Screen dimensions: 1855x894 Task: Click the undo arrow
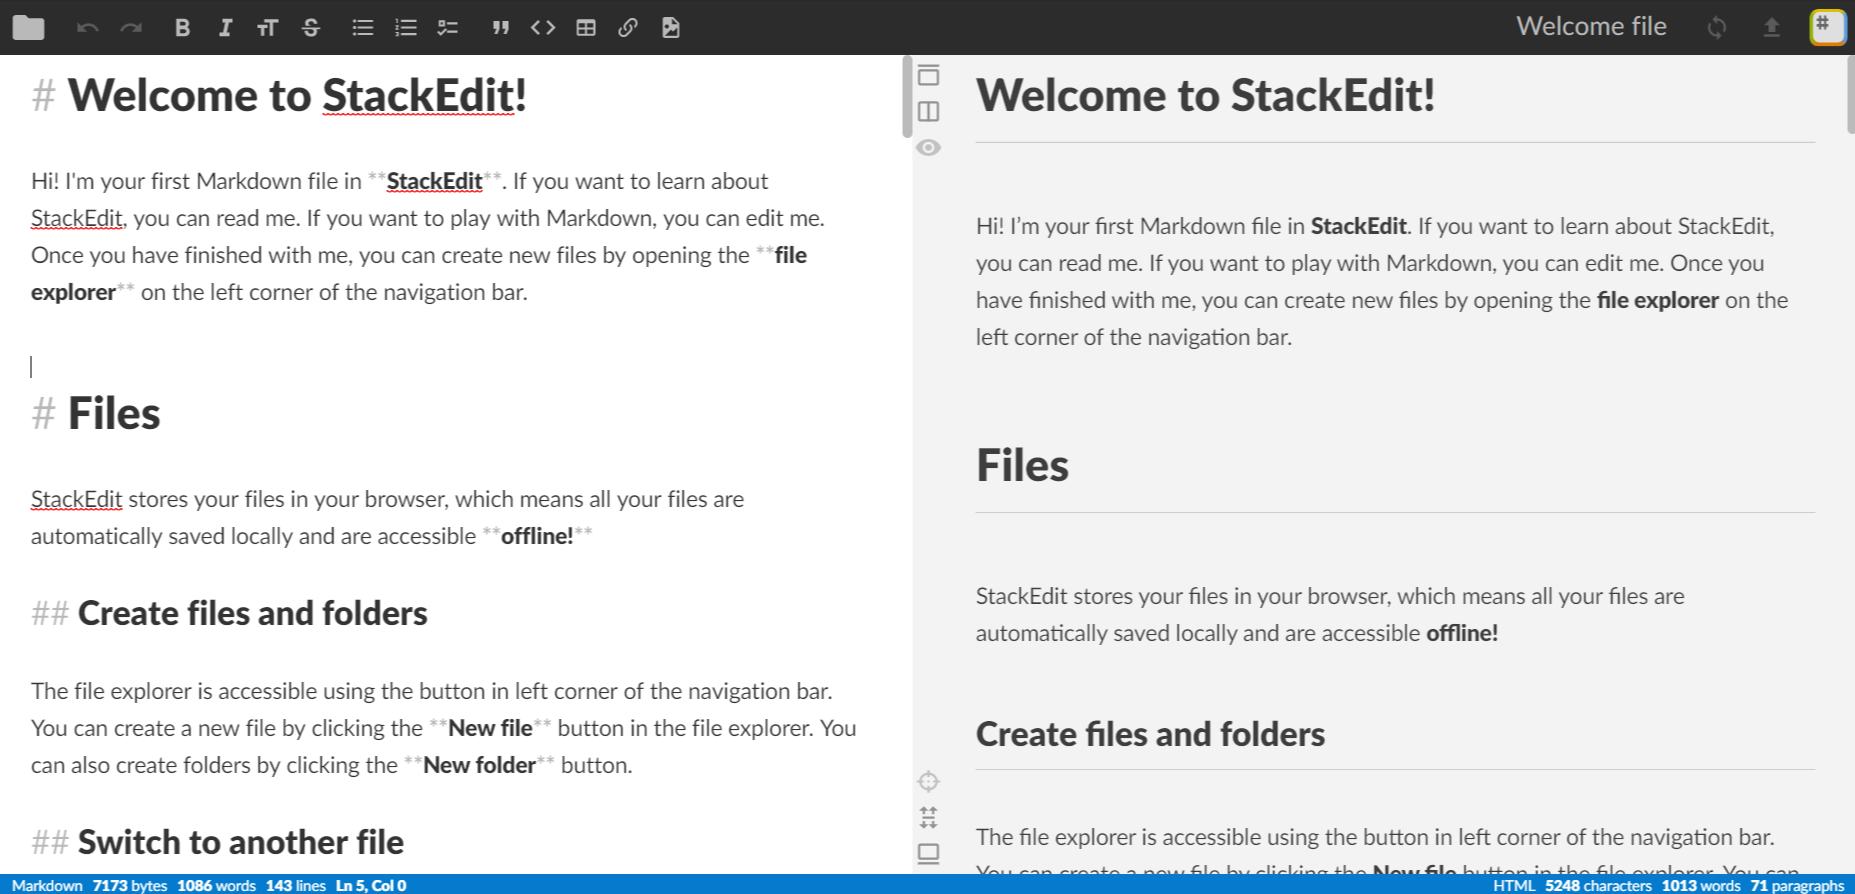click(x=88, y=27)
